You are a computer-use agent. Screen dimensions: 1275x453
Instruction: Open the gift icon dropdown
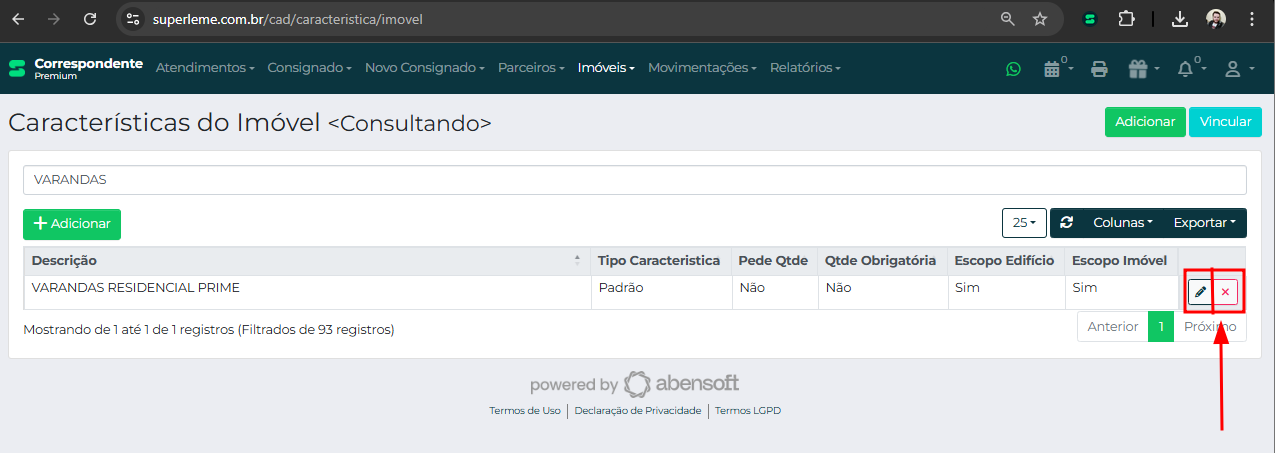click(1143, 69)
